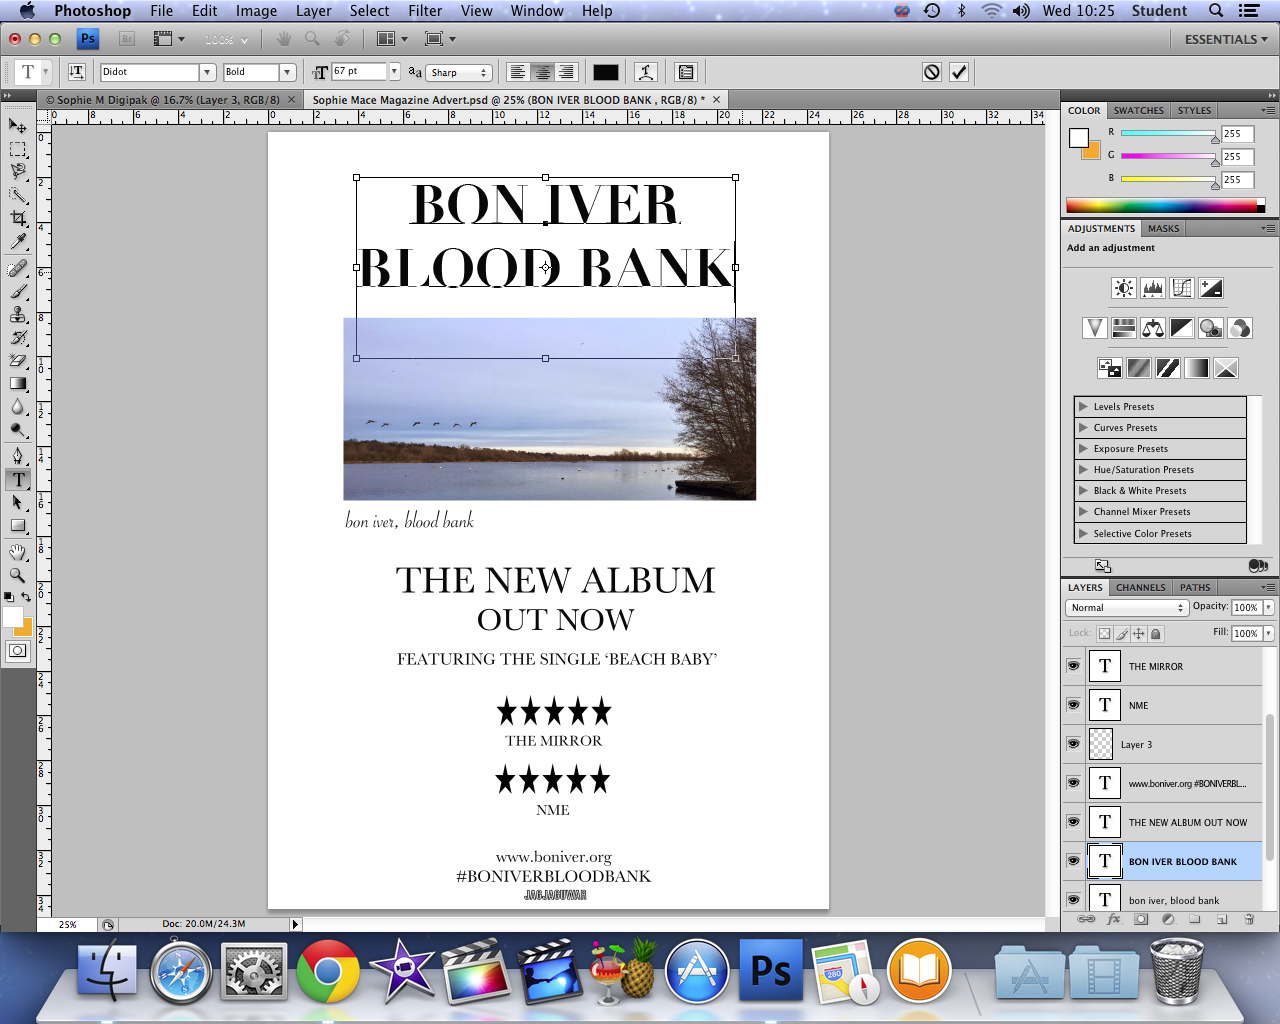Click the zoom percentage field showing 25%

pyautogui.click(x=68, y=924)
